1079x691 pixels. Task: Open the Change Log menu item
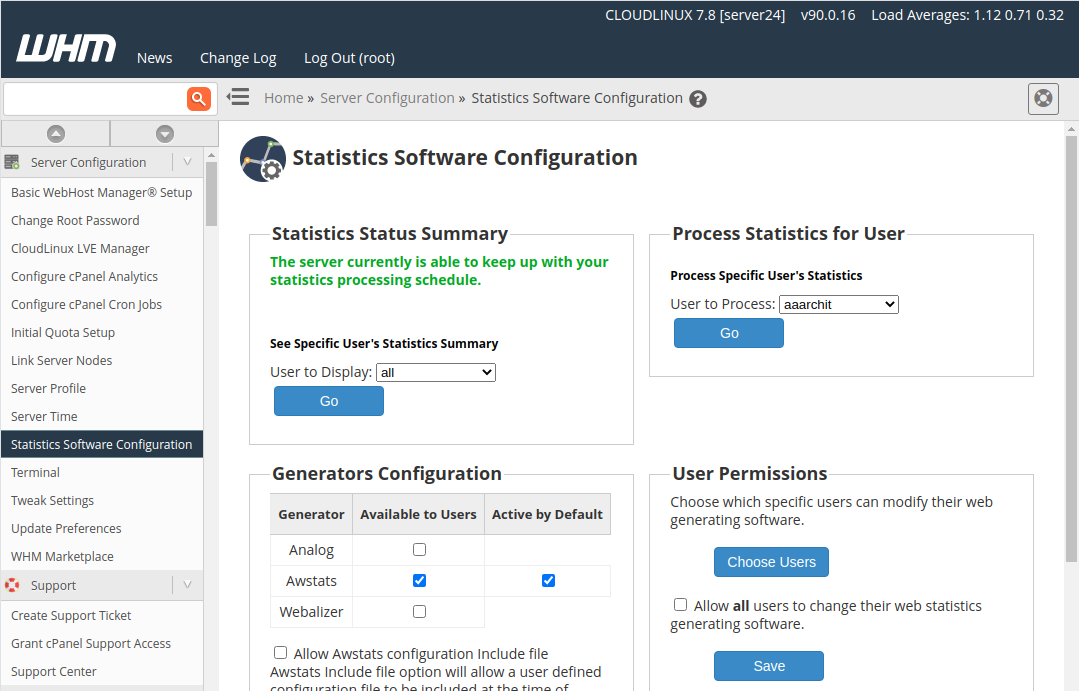click(238, 58)
